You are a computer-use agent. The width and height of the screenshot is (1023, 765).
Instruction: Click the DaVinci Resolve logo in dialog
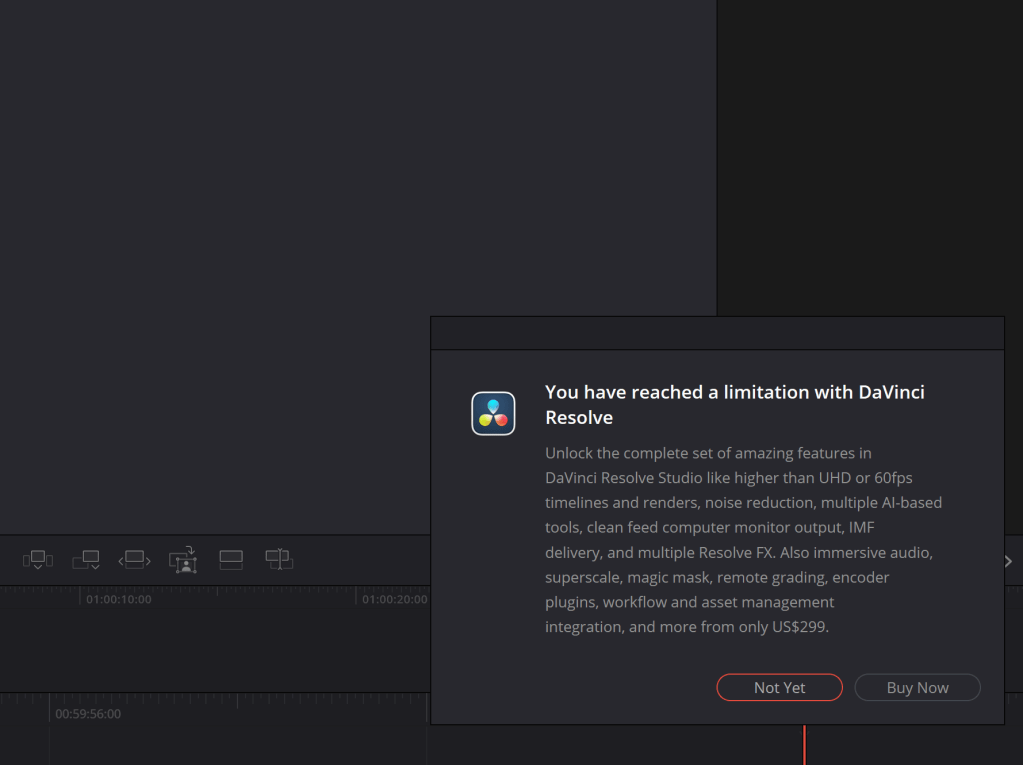pos(493,413)
